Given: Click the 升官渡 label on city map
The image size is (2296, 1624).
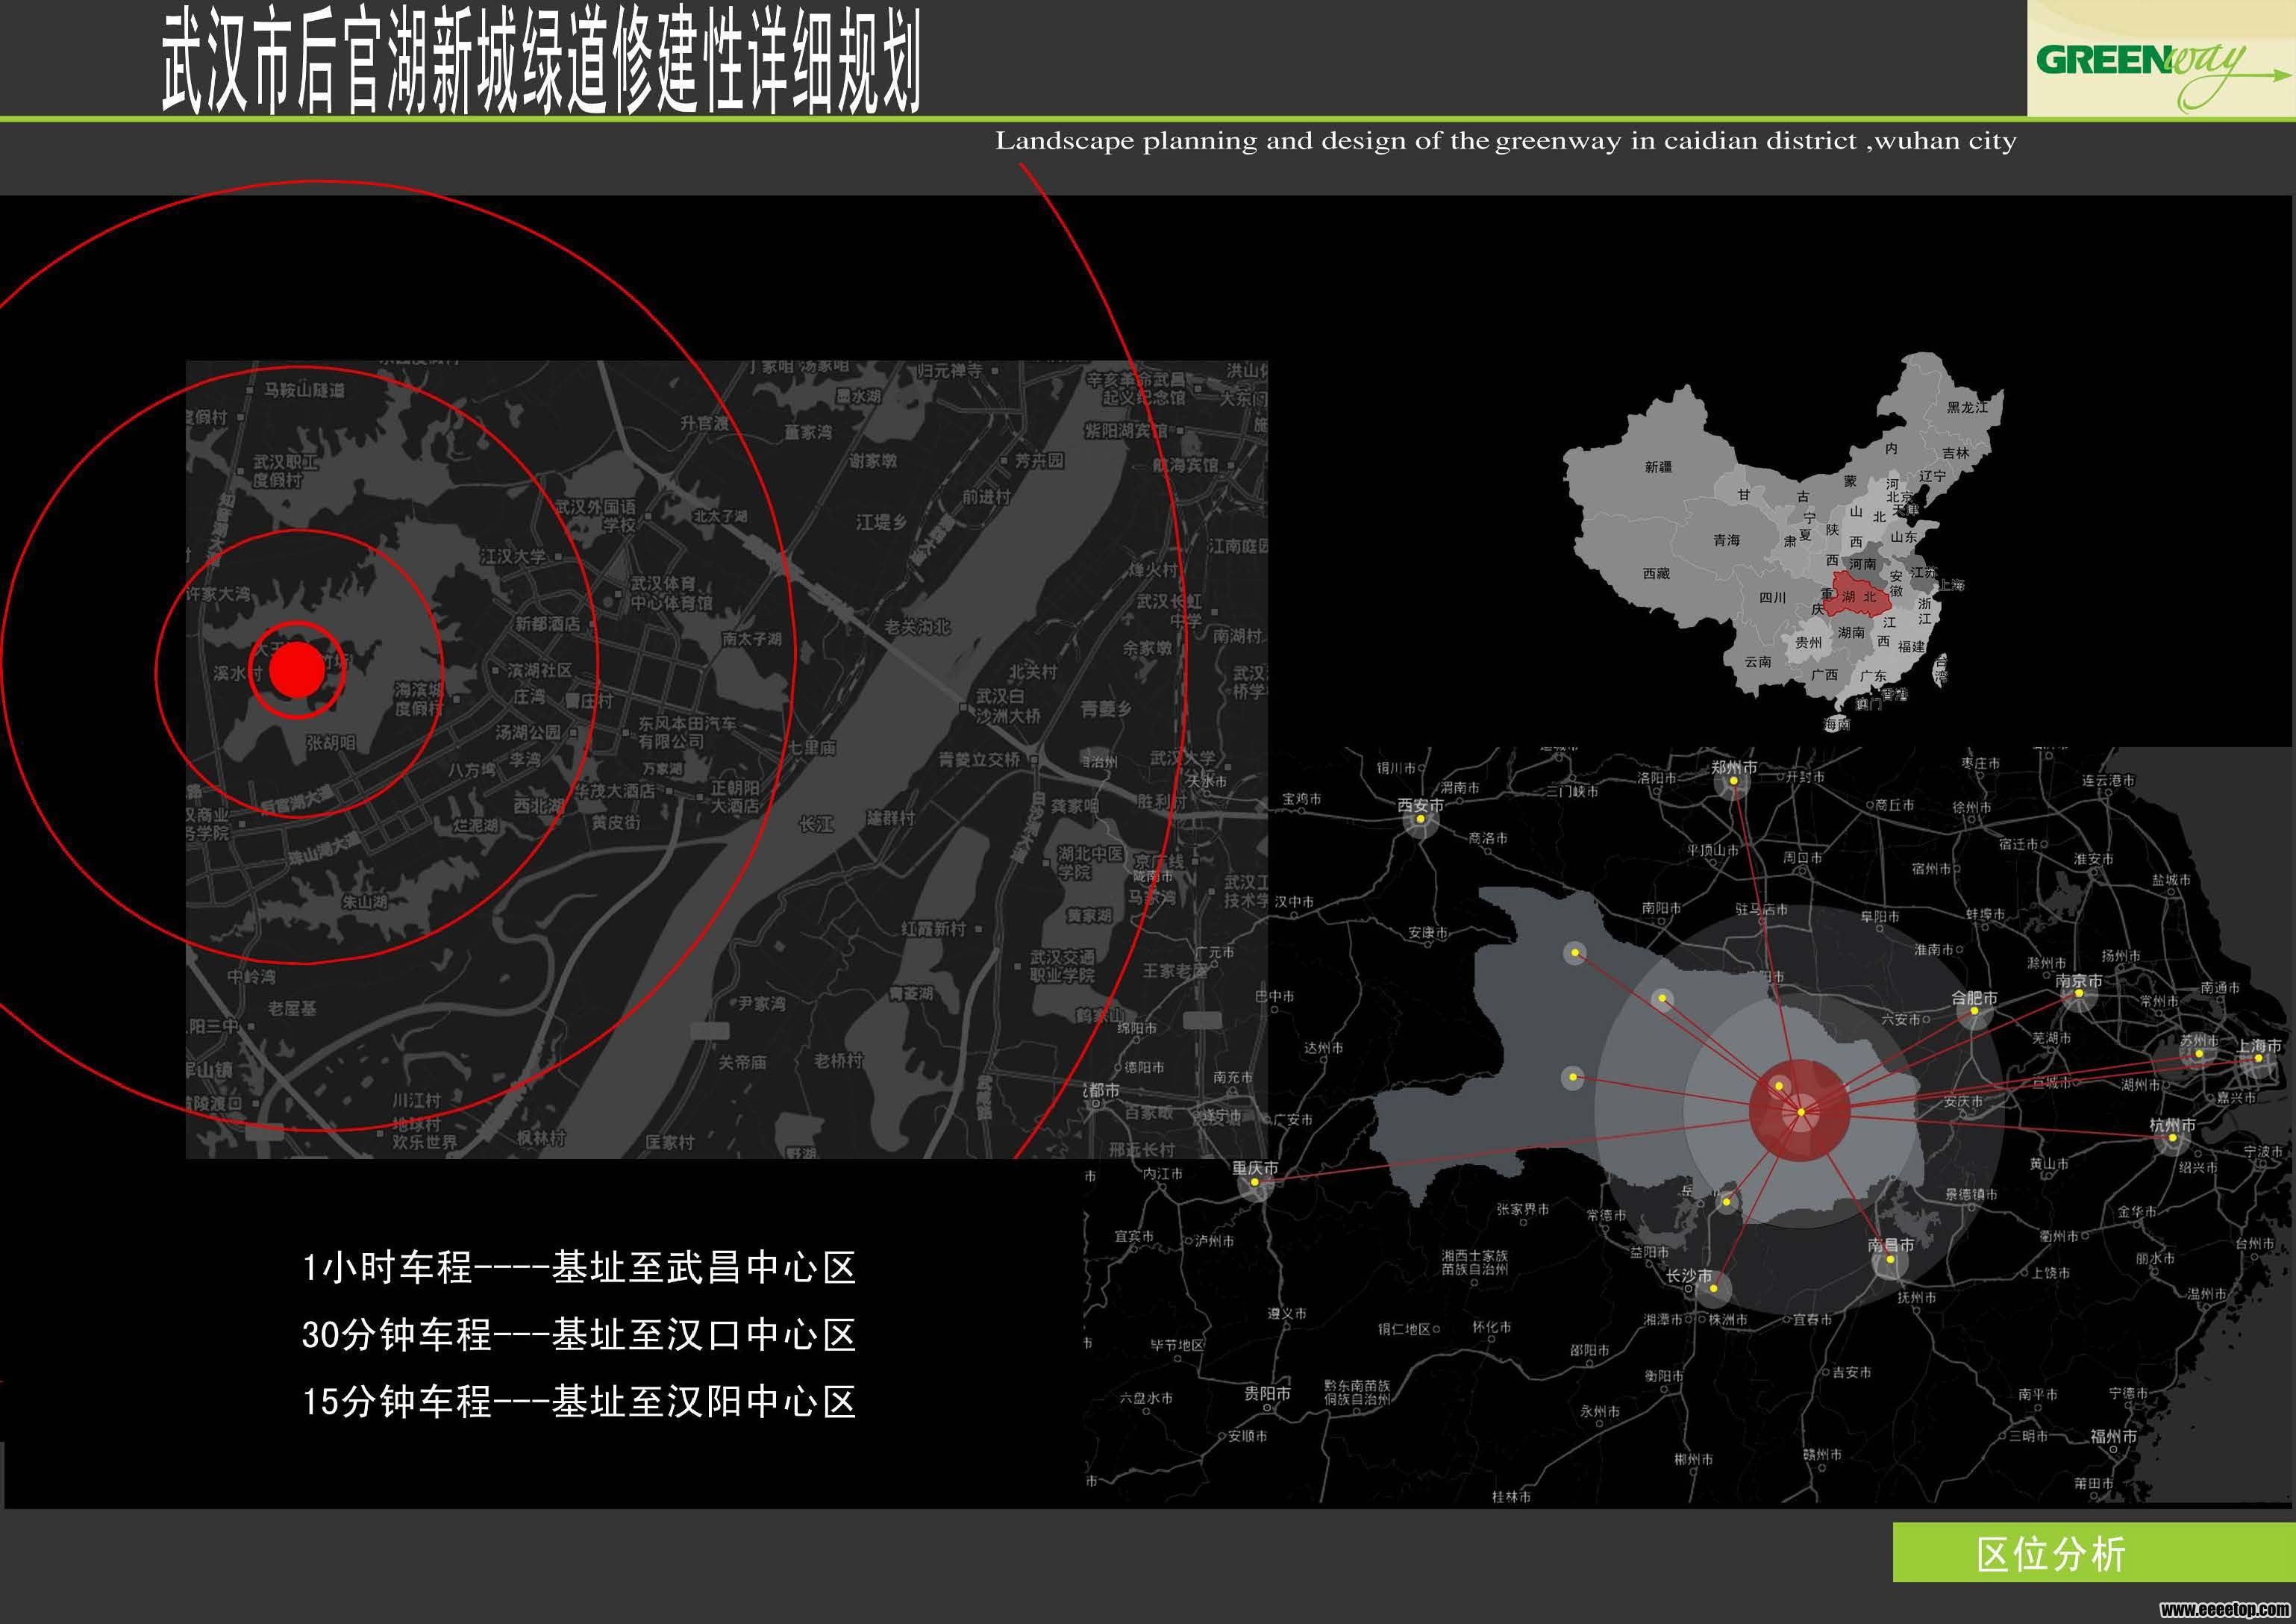Looking at the screenshot, I should (705, 423).
